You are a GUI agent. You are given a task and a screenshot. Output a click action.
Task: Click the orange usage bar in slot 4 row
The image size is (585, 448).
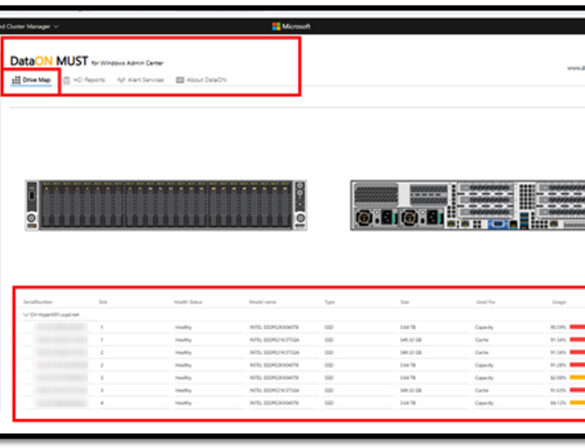point(577,402)
